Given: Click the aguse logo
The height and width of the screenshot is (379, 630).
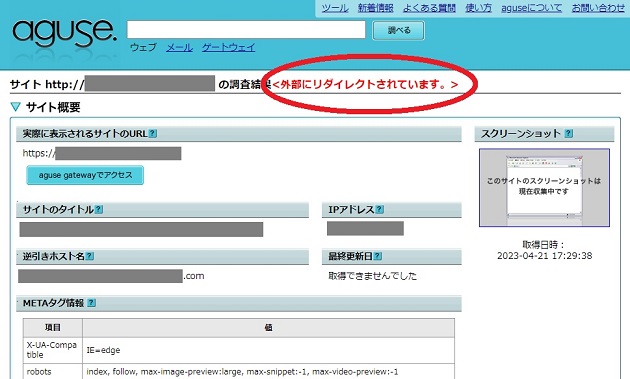Looking at the screenshot, I should coord(64,32).
